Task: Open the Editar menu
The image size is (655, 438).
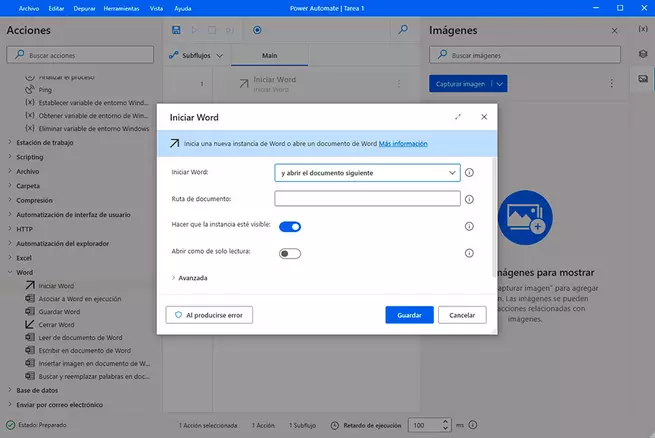Action: tap(56, 8)
